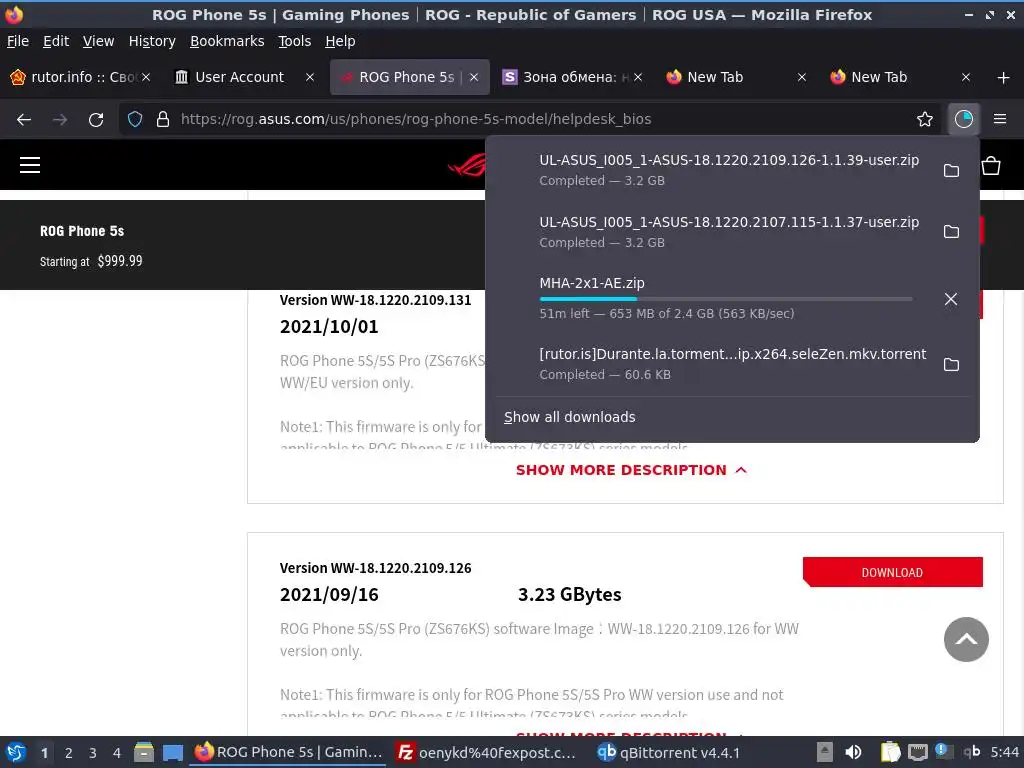
Task: Cancel the MHA-2x1-AE.zip download
Action: 951,299
